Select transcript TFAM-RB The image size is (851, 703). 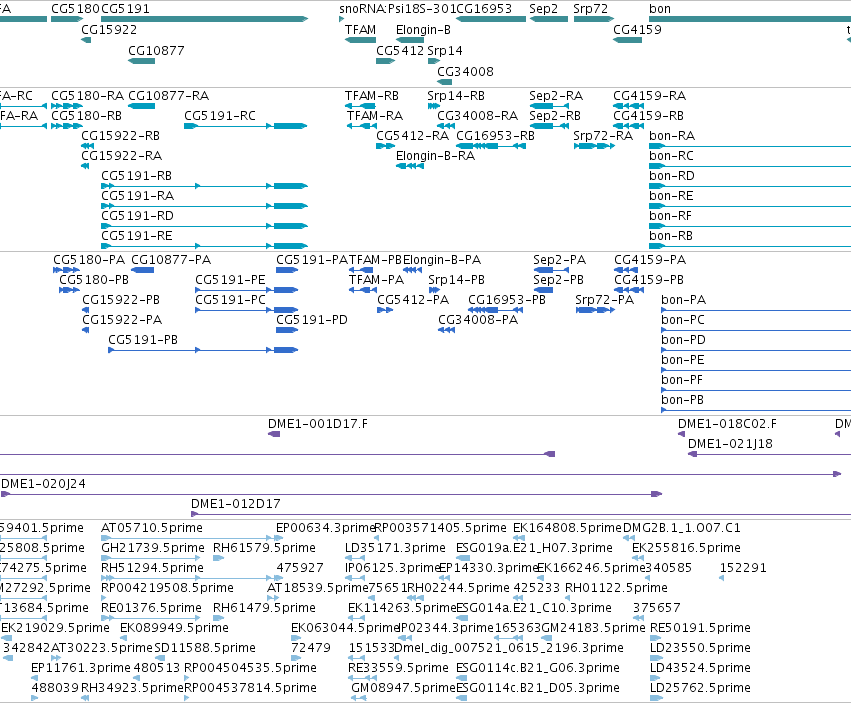[360, 106]
